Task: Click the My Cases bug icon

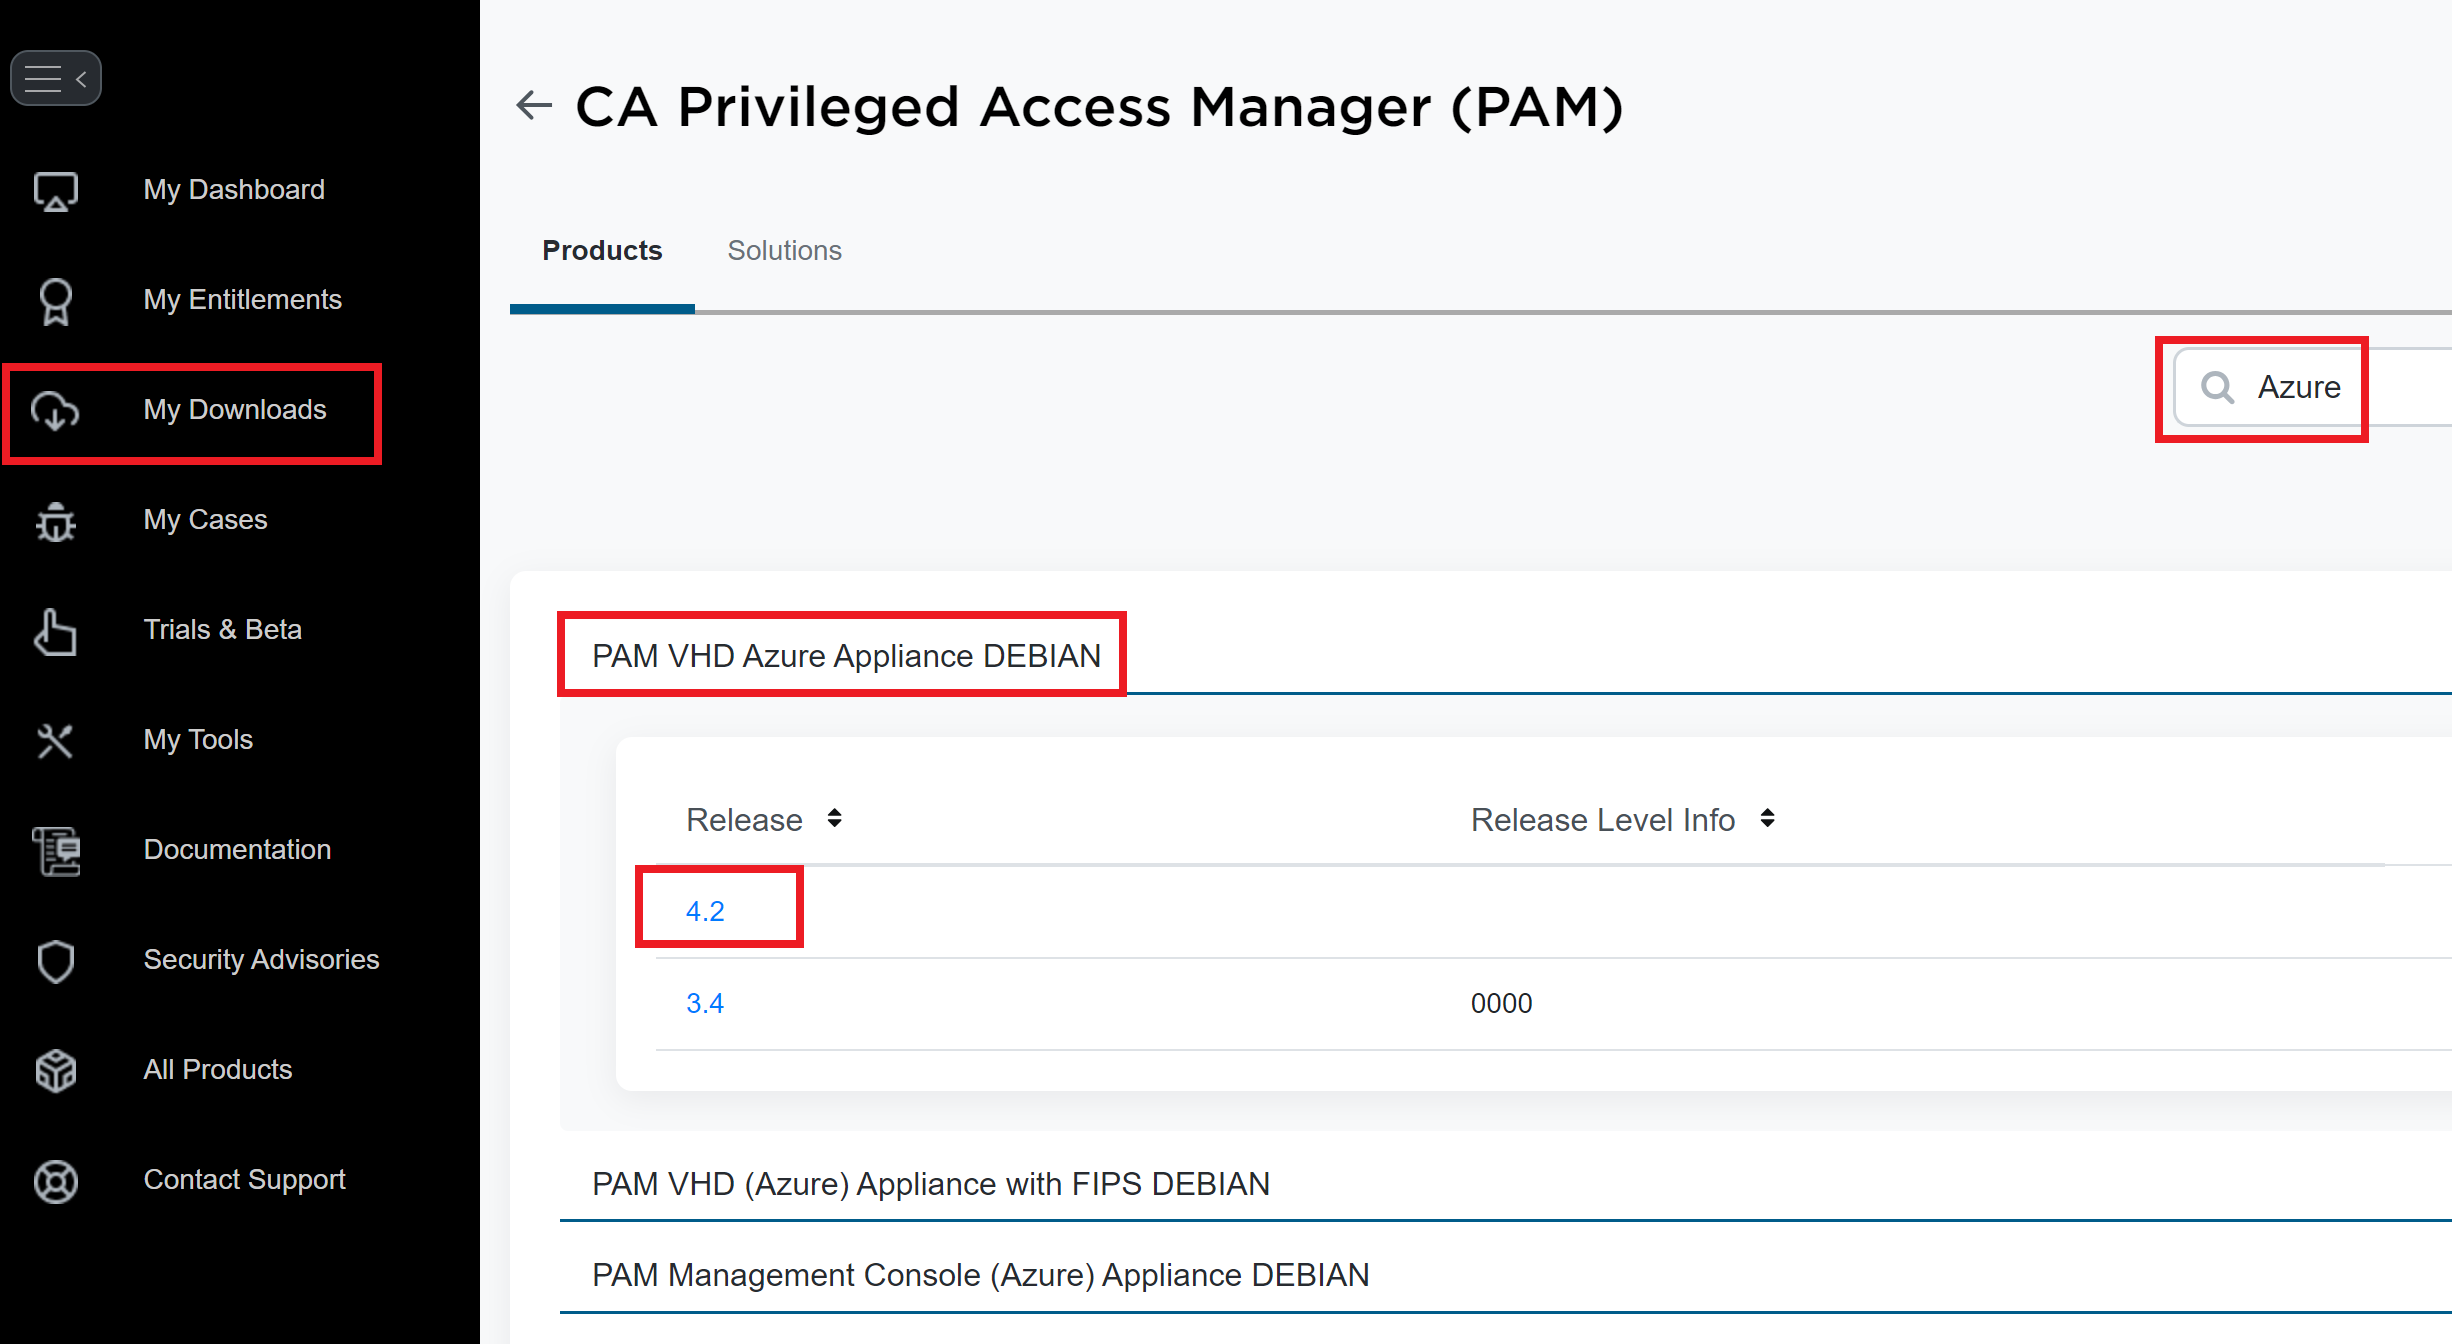Action: coord(56,521)
